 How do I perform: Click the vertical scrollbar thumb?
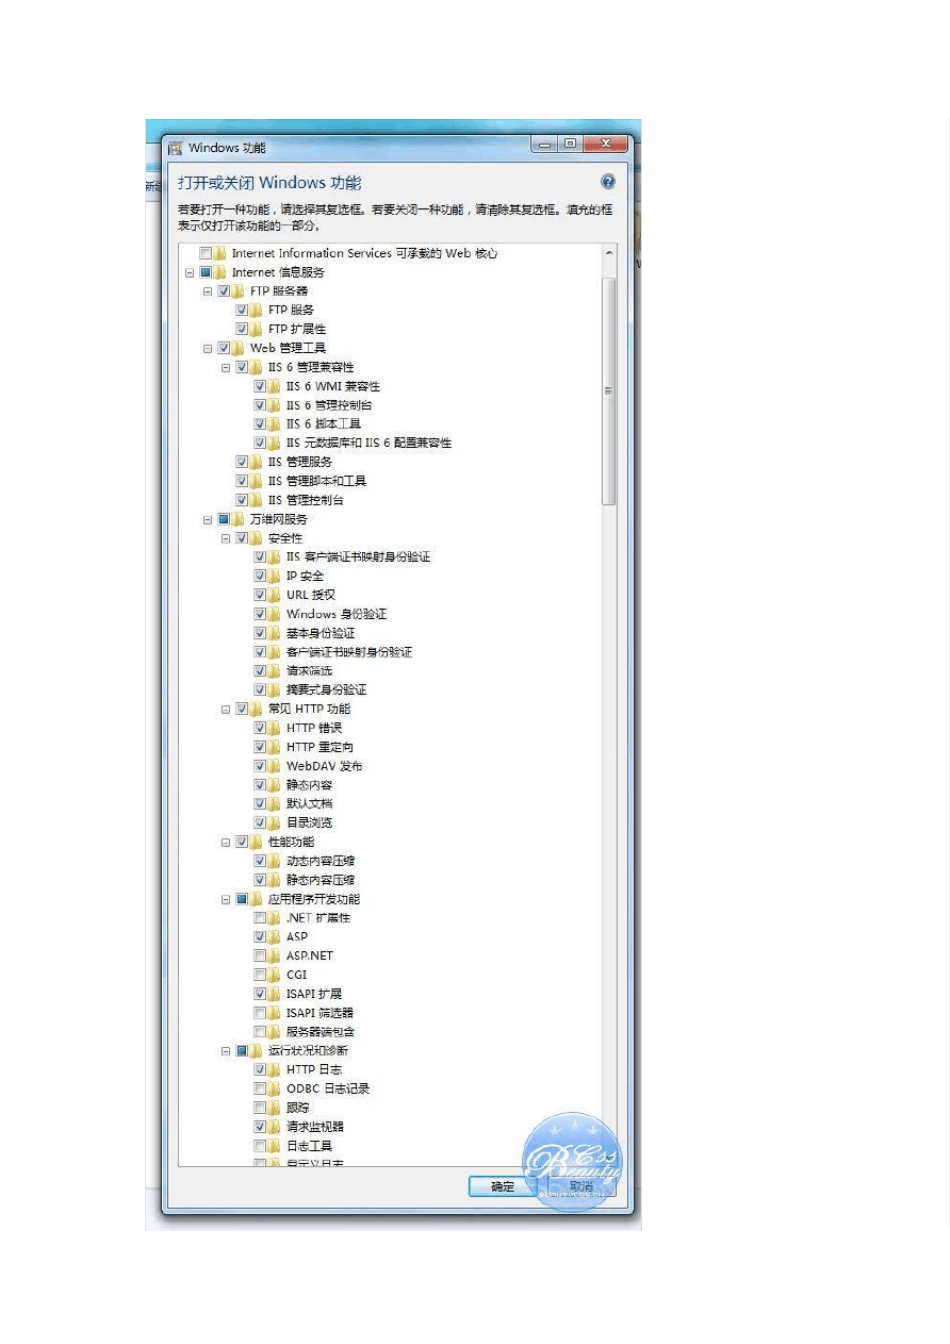click(x=608, y=391)
